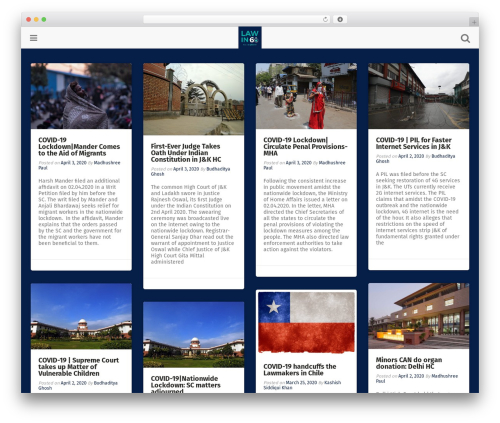Image resolution: width=500 pixels, height=423 pixels.
Task: Click the Chile flag image
Action: click(x=306, y=322)
